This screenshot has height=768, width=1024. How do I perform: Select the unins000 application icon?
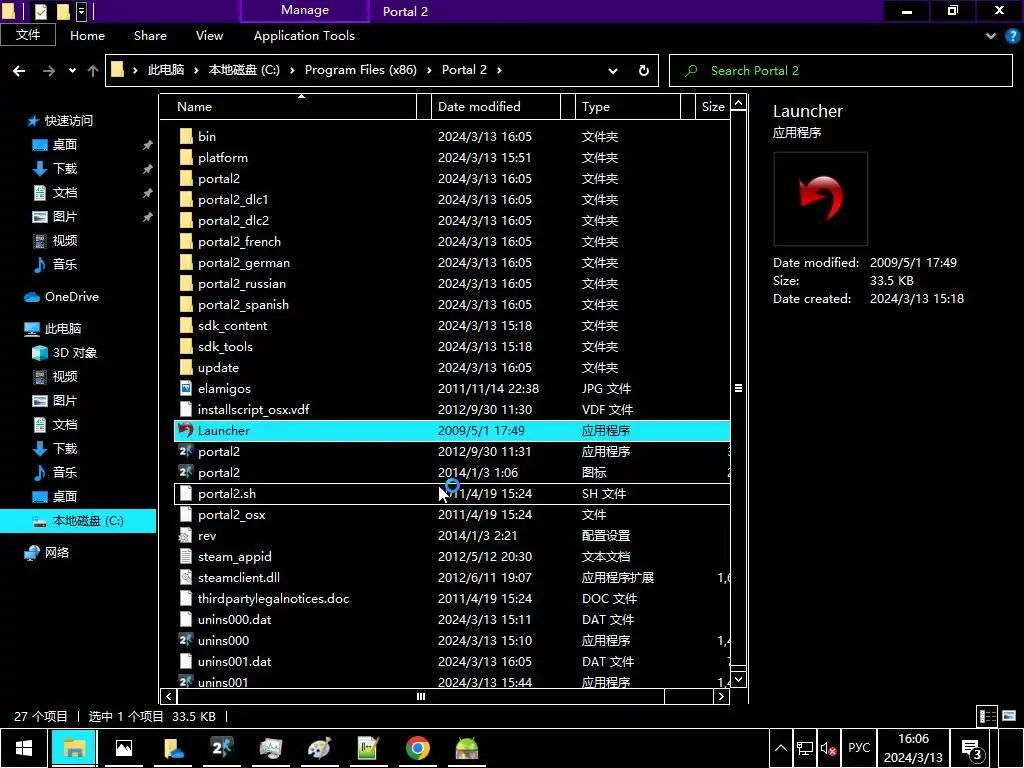(x=186, y=641)
